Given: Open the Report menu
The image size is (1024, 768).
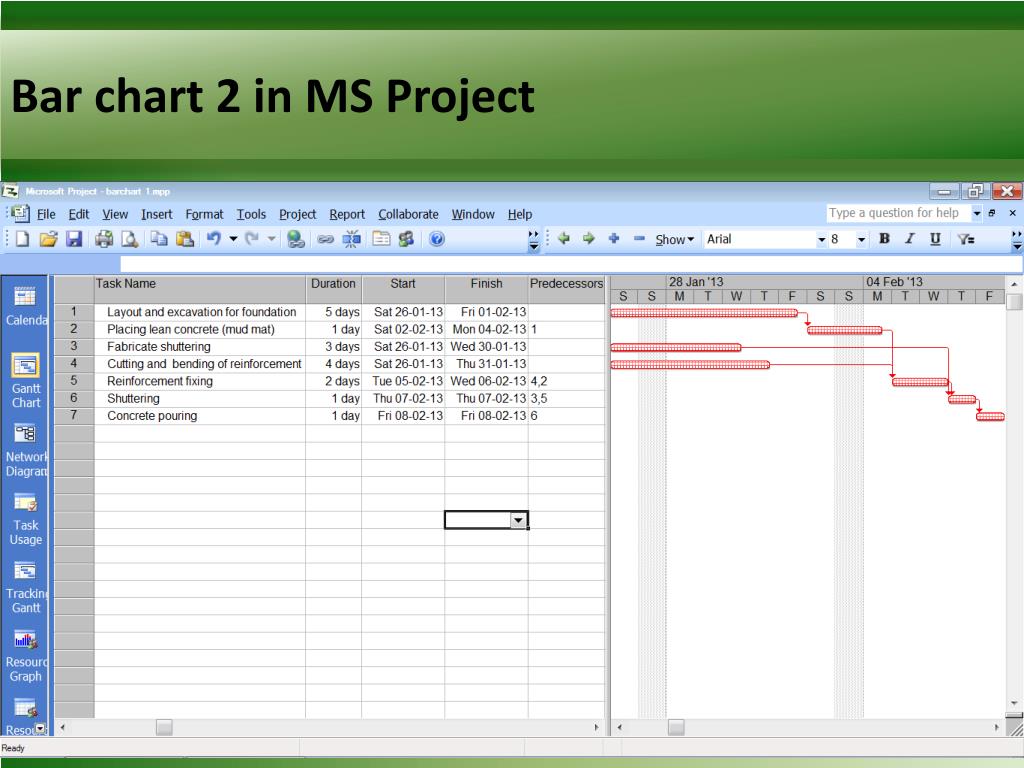Looking at the screenshot, I should [347, 214].
